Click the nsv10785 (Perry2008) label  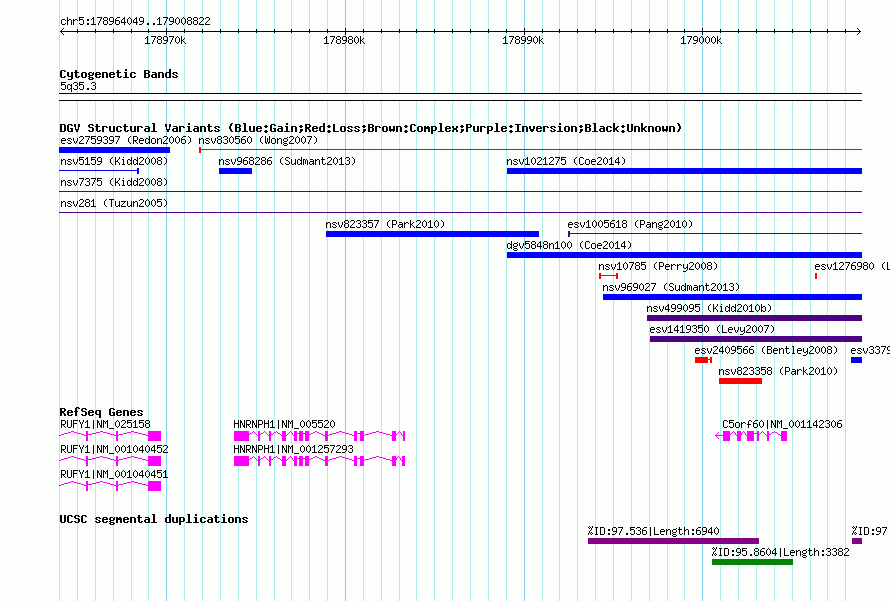[x=658, y=266]
